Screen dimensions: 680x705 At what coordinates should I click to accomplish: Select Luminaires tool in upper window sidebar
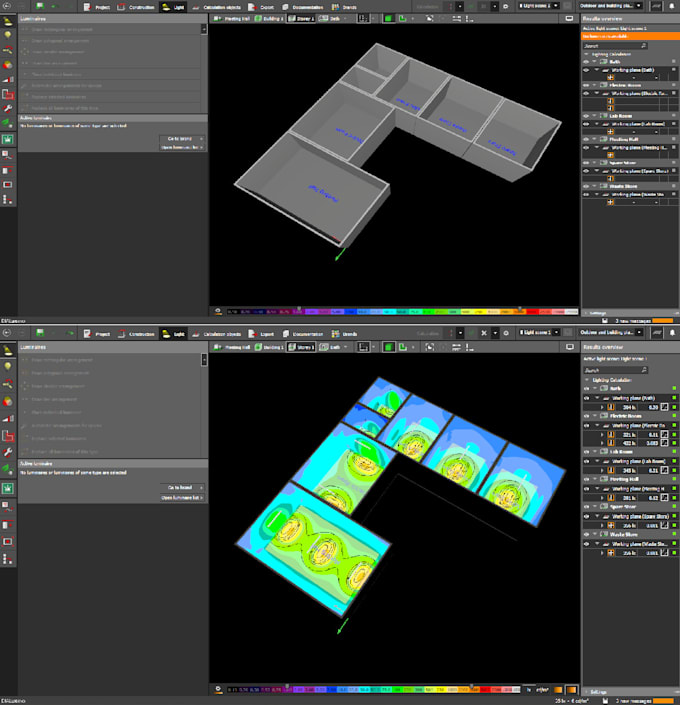(8, 21)
